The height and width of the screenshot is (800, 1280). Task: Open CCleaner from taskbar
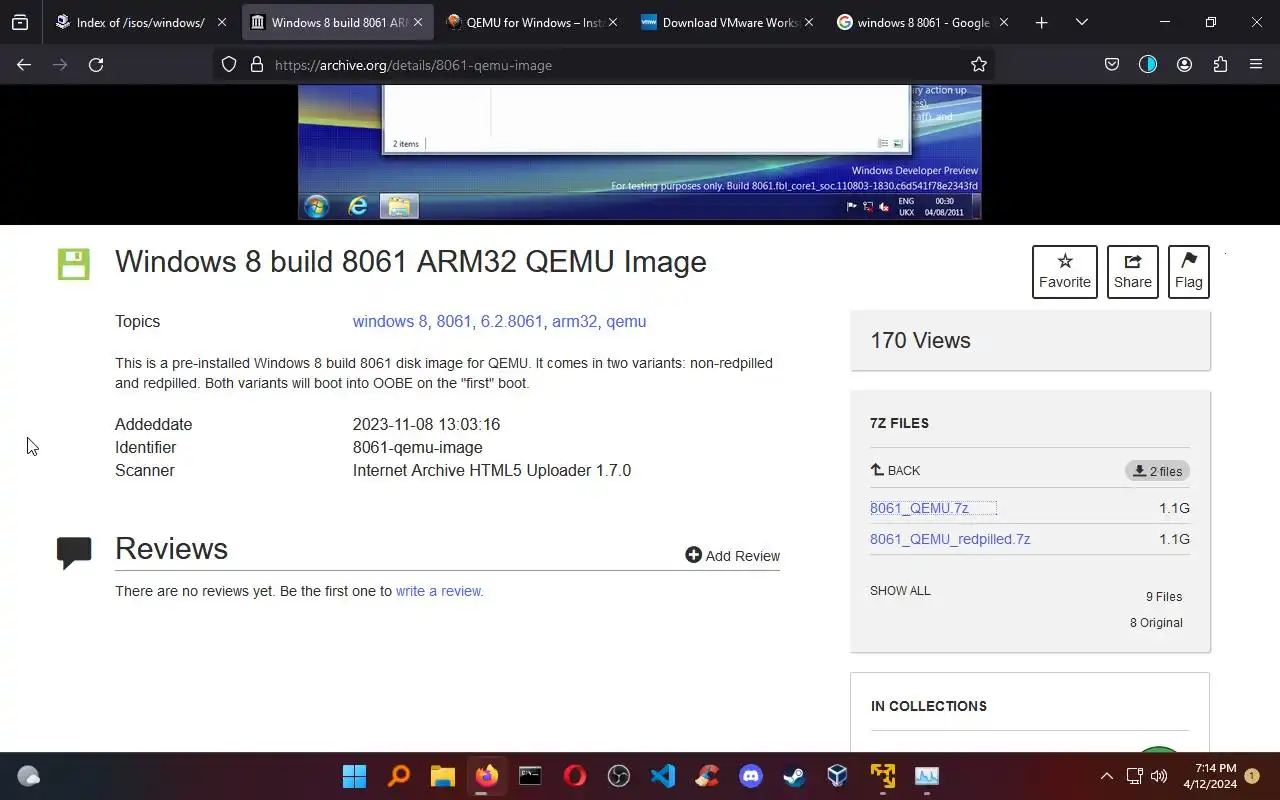tap(707, 776)
